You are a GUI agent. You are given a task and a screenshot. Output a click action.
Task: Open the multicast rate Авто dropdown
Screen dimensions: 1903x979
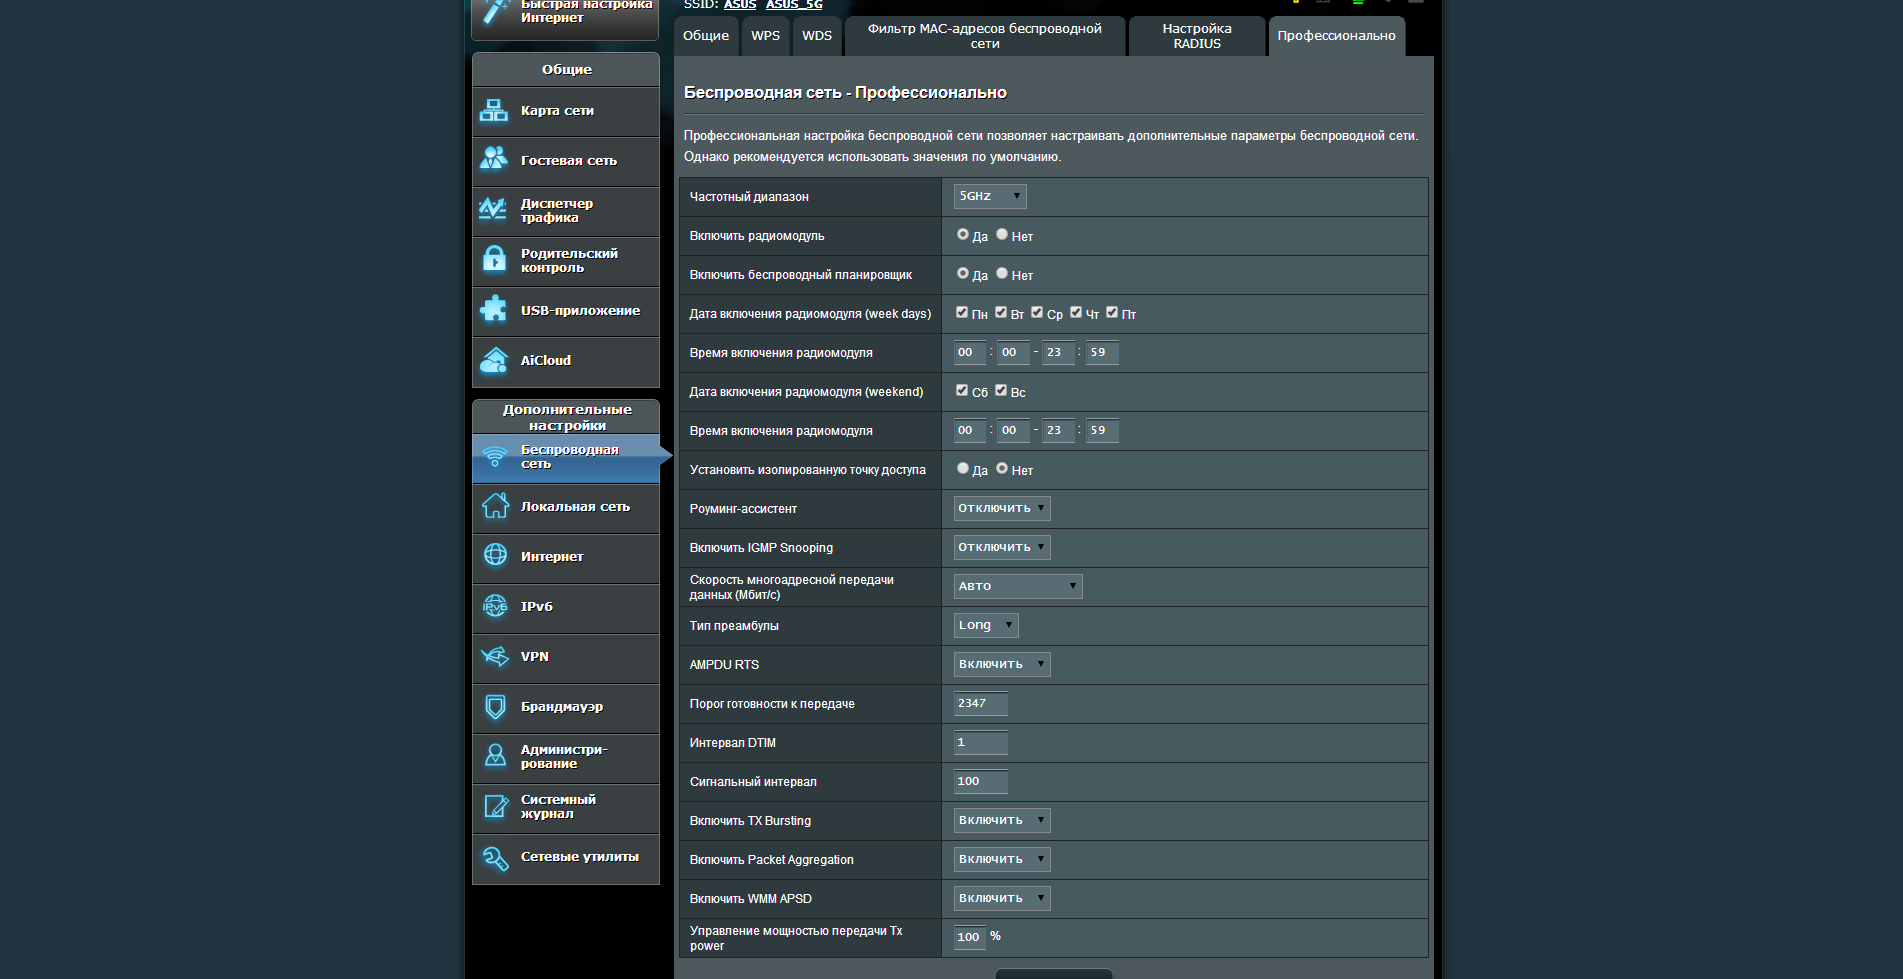[1018, 586]
